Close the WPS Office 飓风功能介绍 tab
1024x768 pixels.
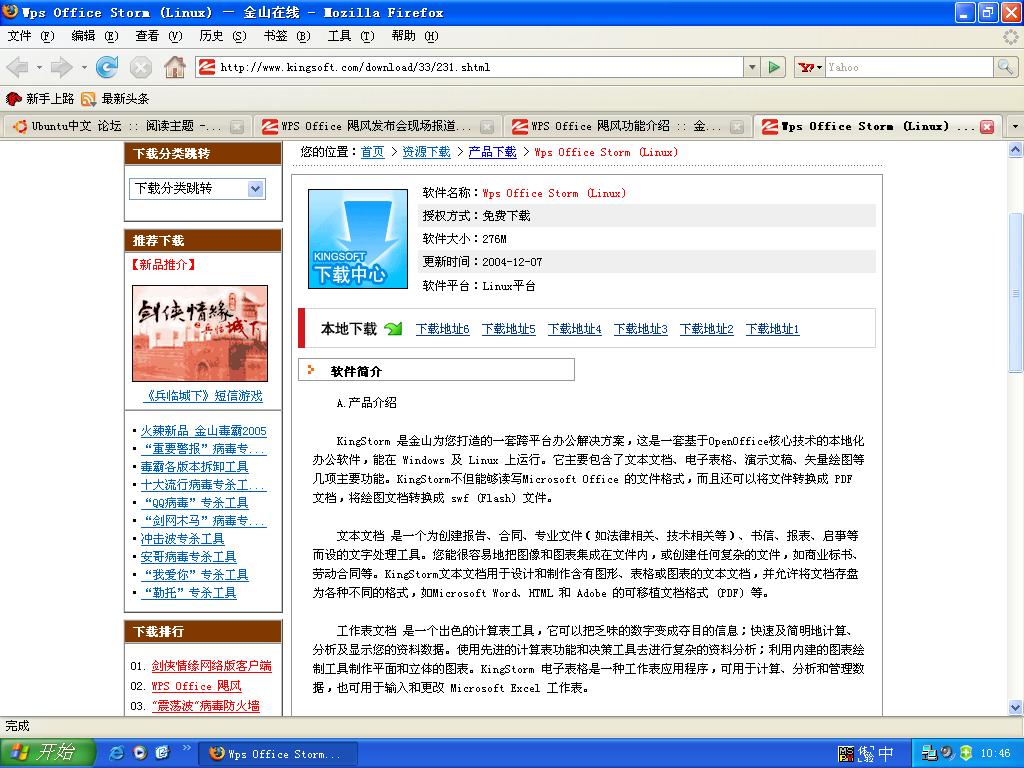(737, 127)
